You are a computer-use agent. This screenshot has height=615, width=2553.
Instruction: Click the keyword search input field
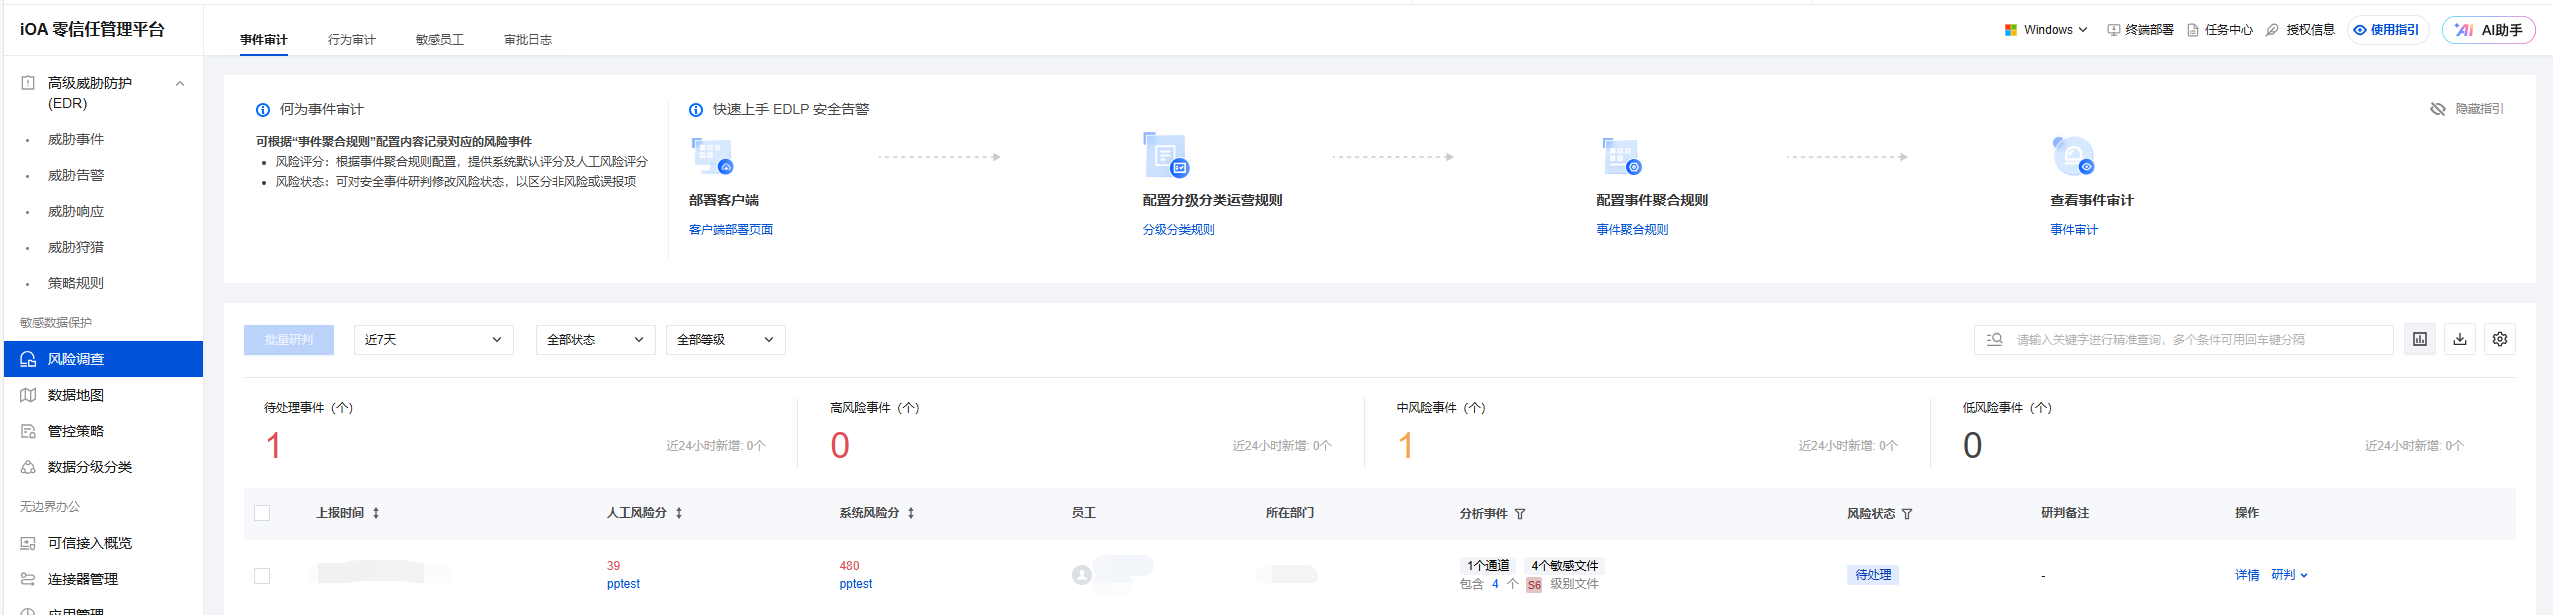coord(2190,340)
